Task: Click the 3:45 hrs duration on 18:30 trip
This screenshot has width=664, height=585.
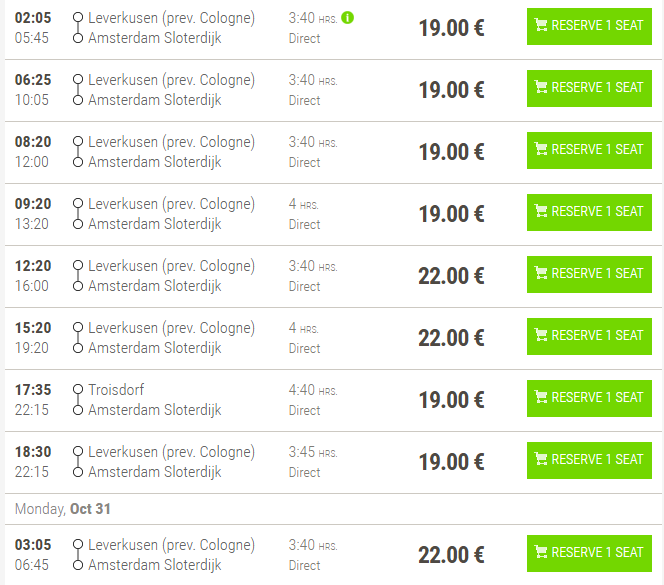Action: [313, 452]
